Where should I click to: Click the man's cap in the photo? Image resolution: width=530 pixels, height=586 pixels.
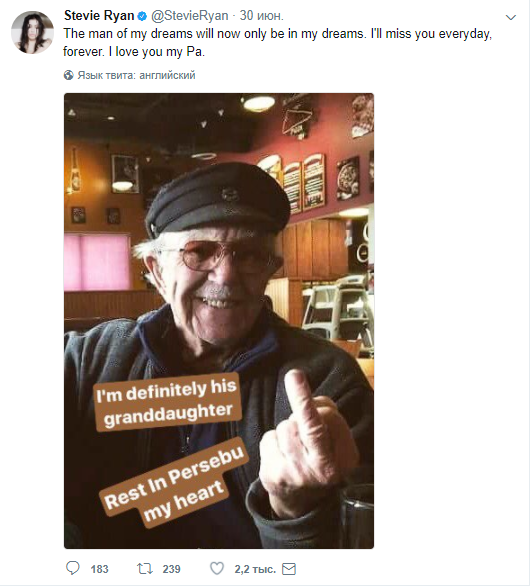coord(217,200)
